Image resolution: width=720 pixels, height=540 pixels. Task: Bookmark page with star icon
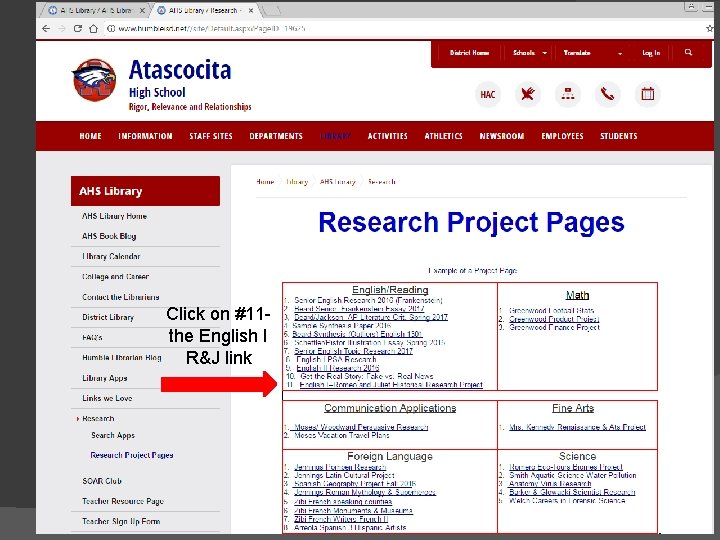point(710,28)
